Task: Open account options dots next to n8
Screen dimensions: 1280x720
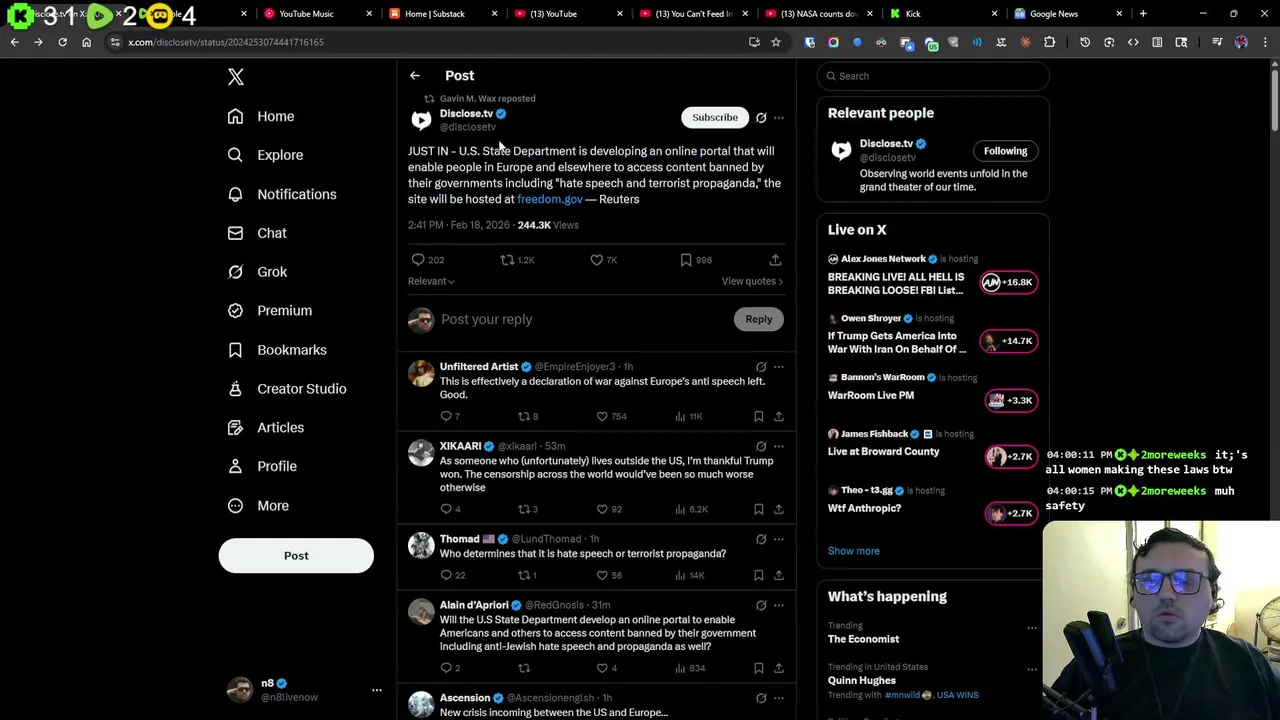Action: [377, 690]
